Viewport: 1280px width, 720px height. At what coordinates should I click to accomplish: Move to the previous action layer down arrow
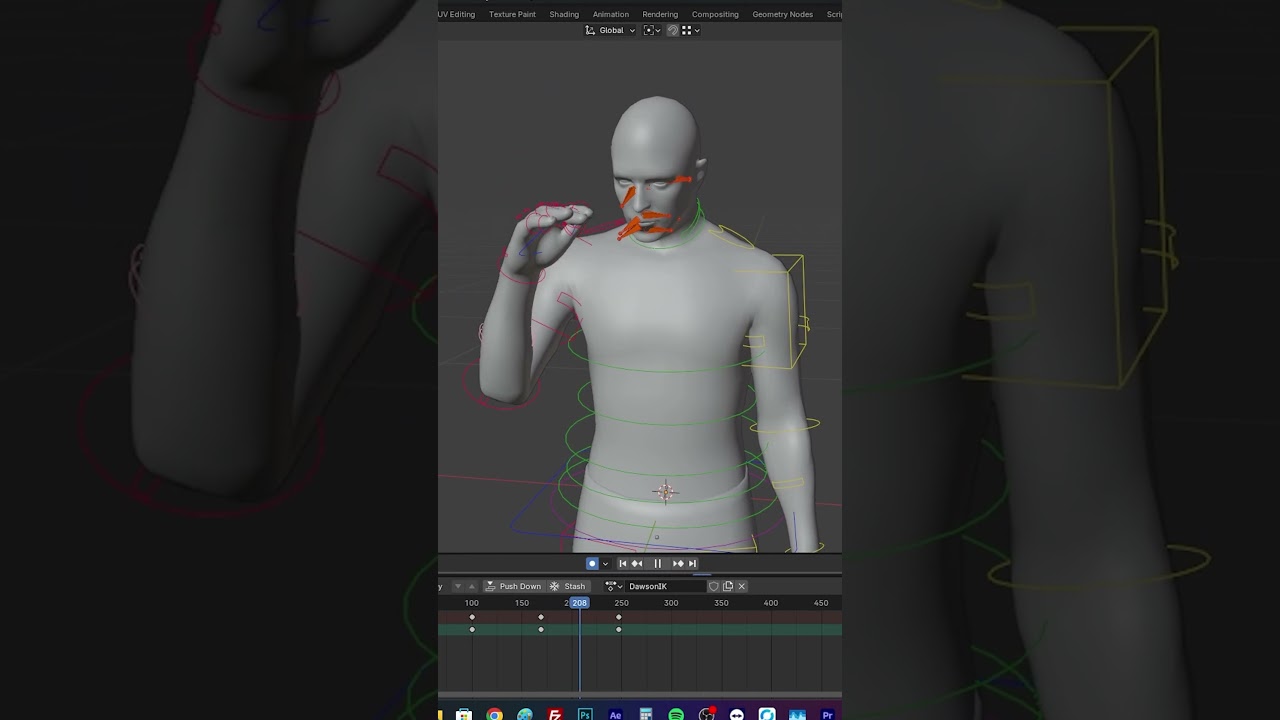(x=458, y=586)
